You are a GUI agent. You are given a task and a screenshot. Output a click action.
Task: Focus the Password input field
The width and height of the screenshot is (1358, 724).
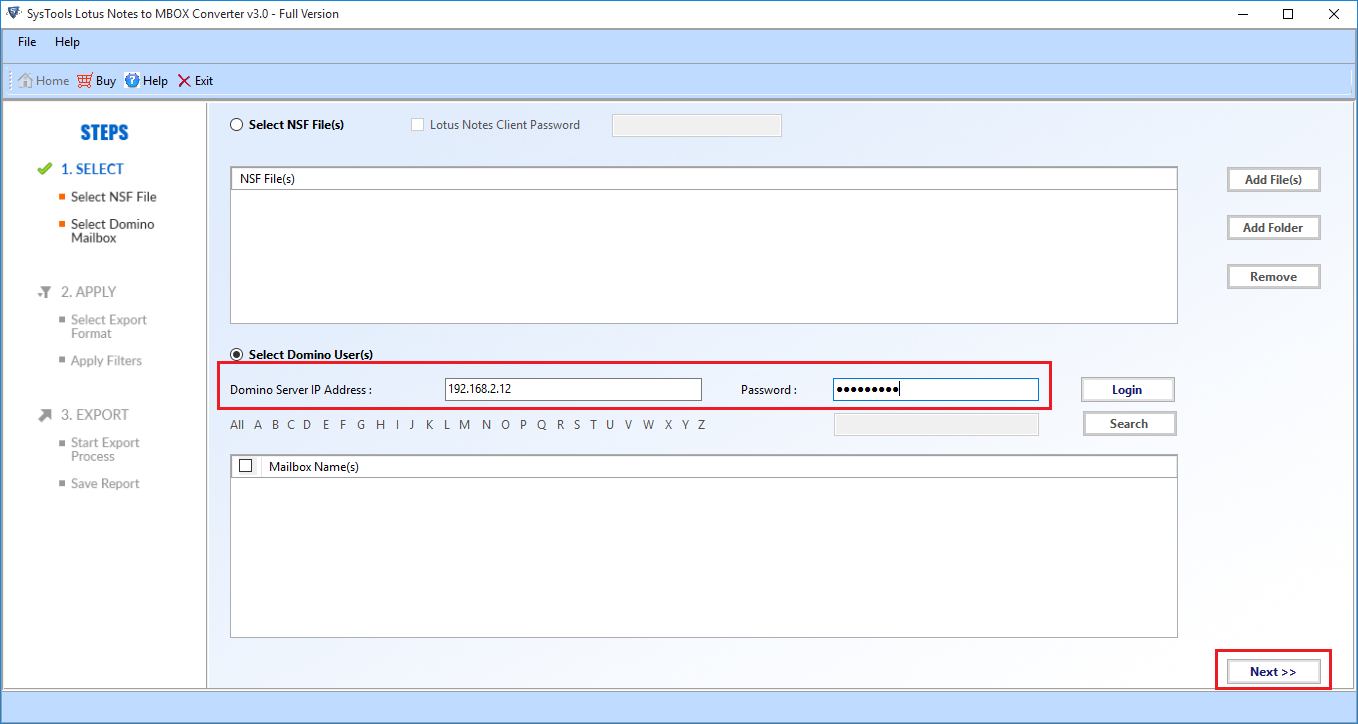936,390
